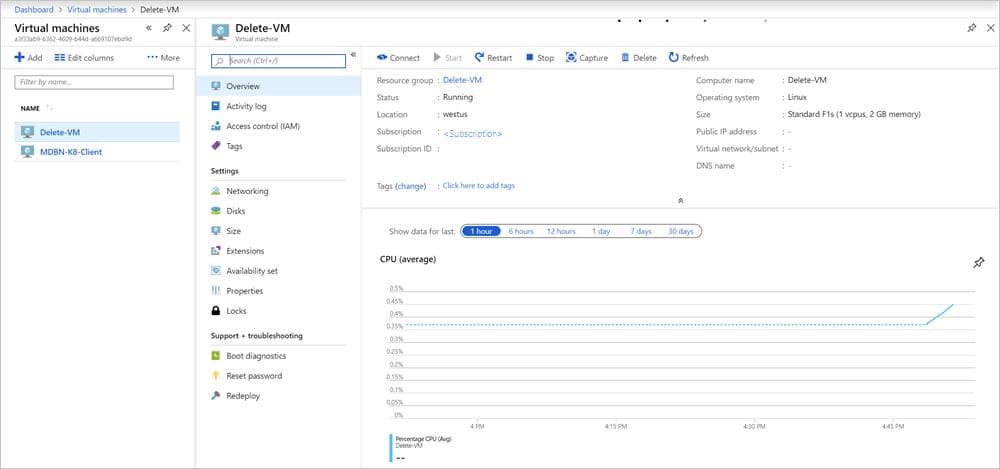Open the Delete-VM resource group link

462,80
